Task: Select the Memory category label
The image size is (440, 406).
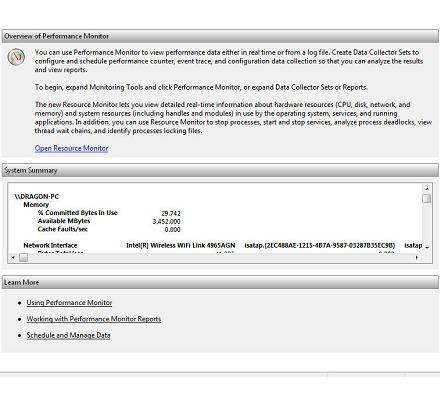Action: point(36,205)
